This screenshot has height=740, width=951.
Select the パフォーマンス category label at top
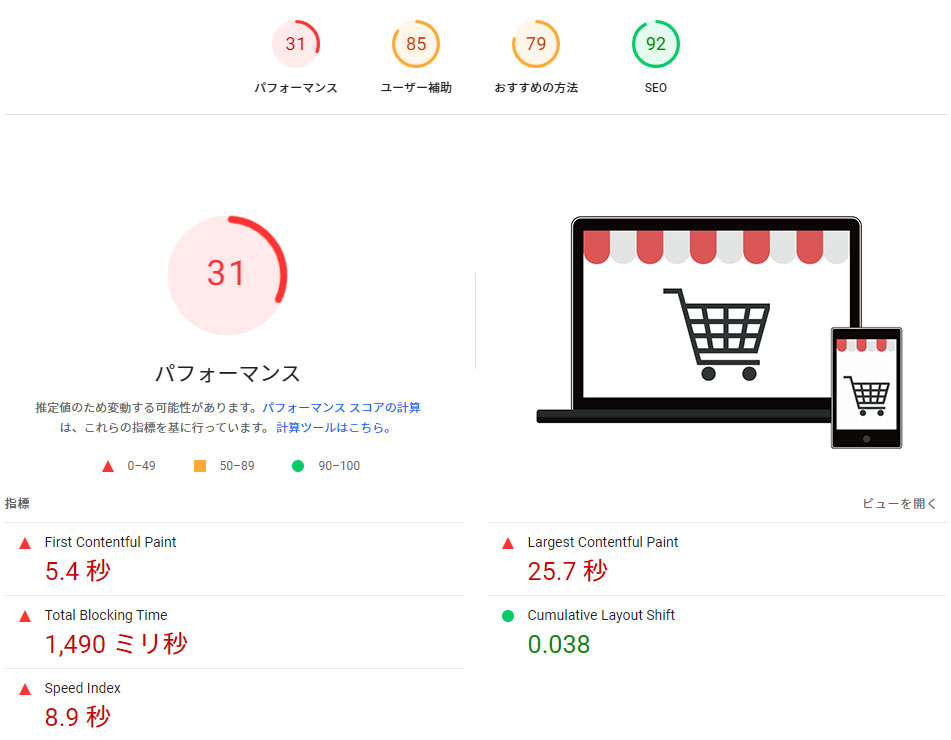tap(295, 88)
